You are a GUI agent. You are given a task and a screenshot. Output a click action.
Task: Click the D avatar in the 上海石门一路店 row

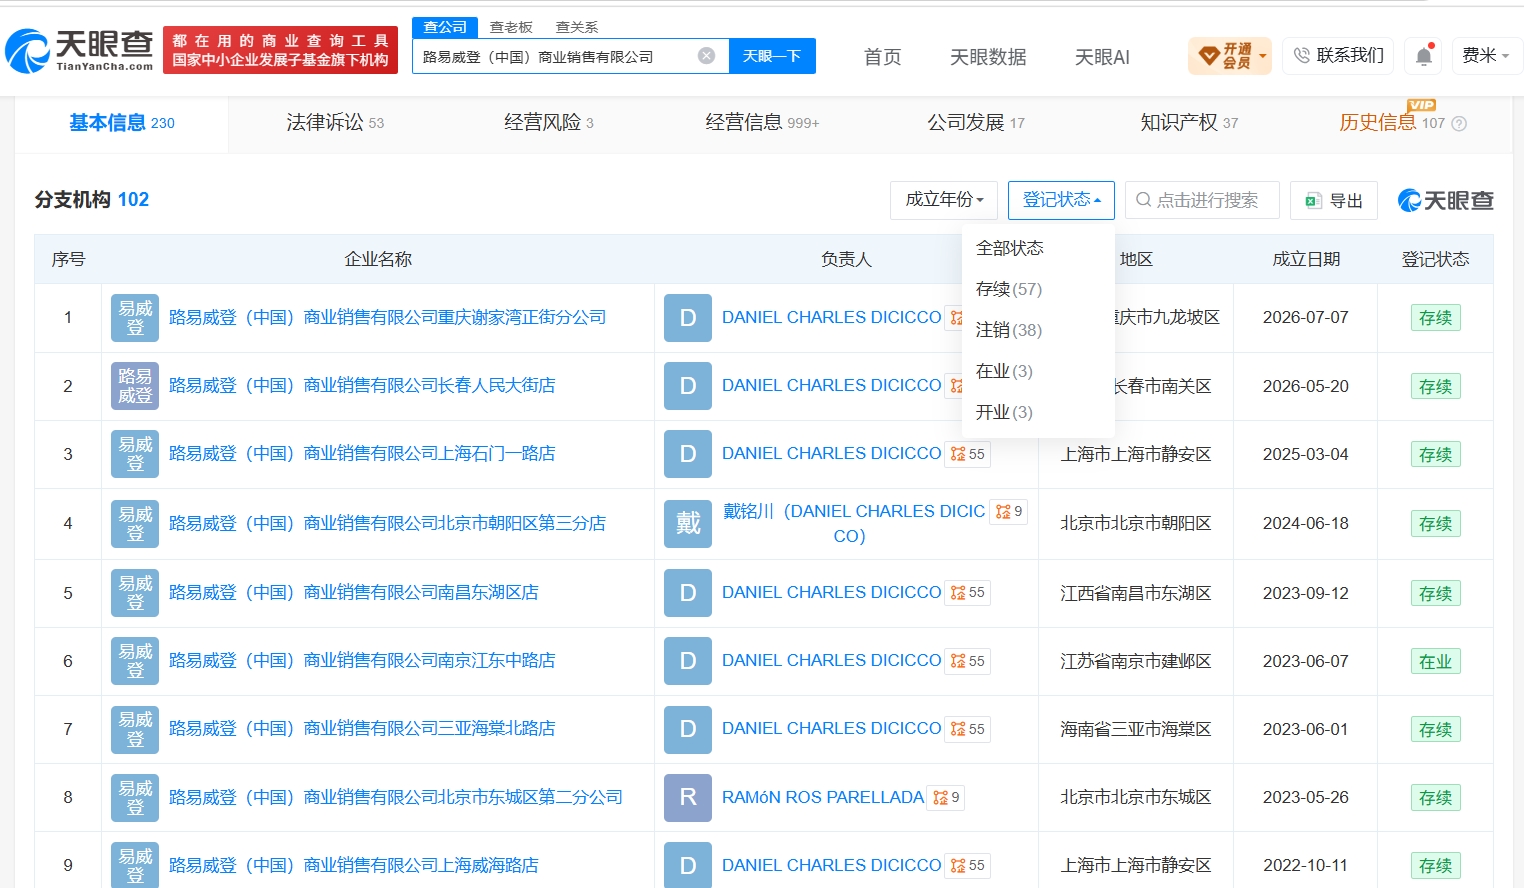pyautogui.click(x=688, y=454)
